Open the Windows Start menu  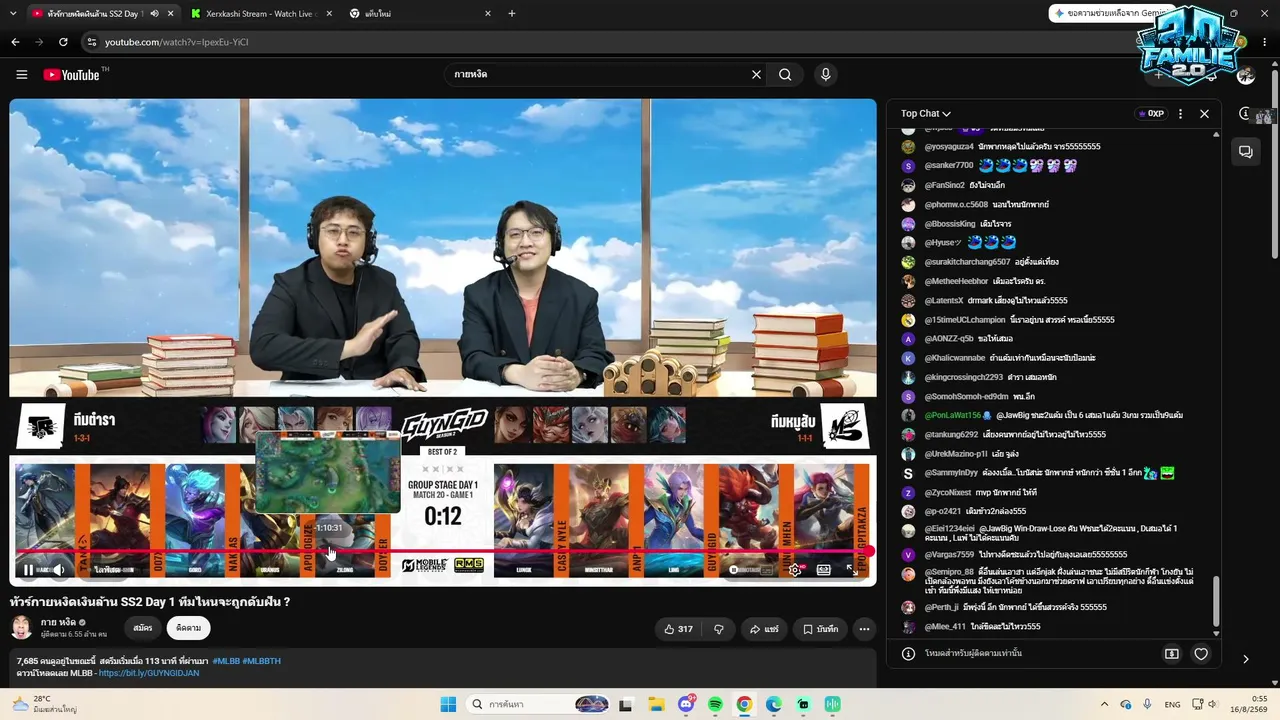point(448,705)
